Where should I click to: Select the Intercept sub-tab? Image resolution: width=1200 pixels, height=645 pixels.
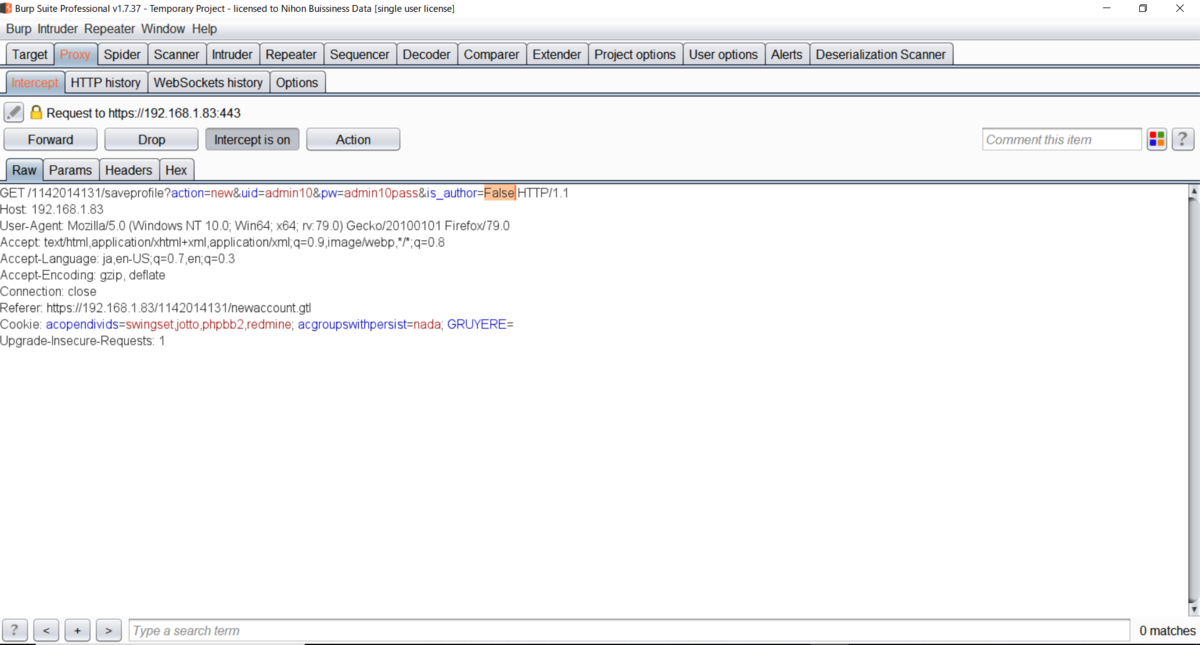point(35,82)
